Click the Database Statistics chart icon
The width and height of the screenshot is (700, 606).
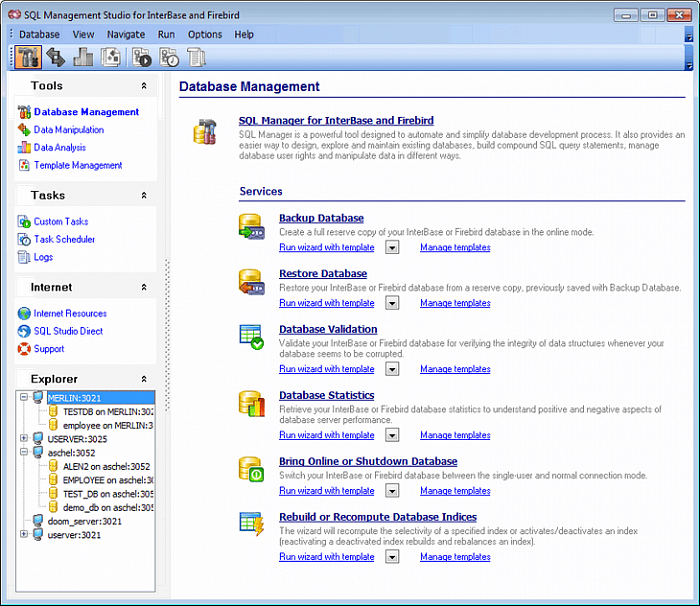[251, 404]
